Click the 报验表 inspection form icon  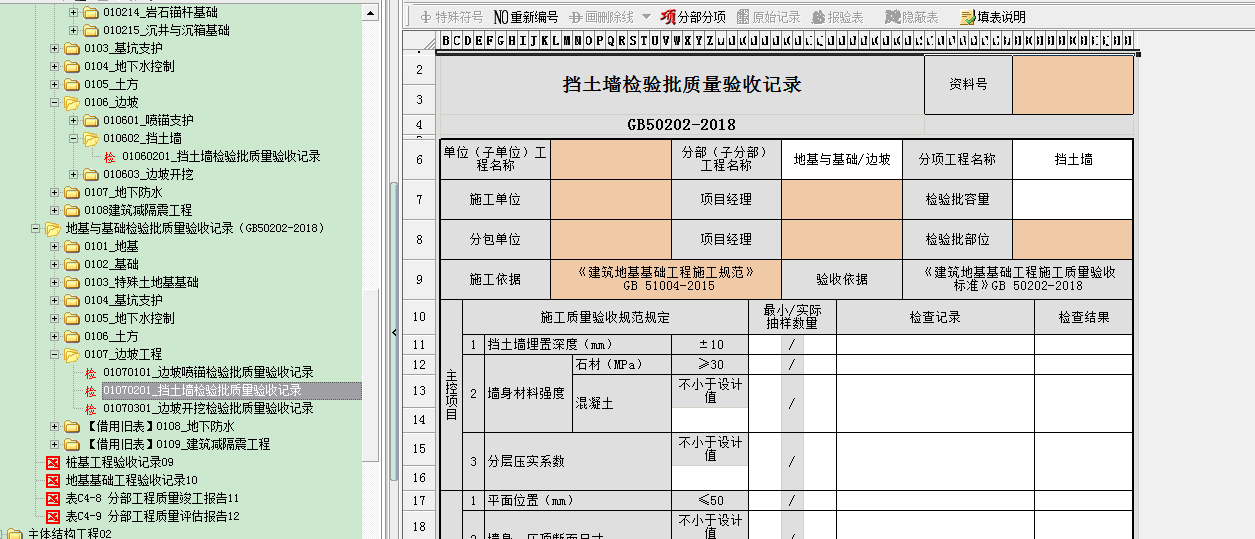point(838,17)
